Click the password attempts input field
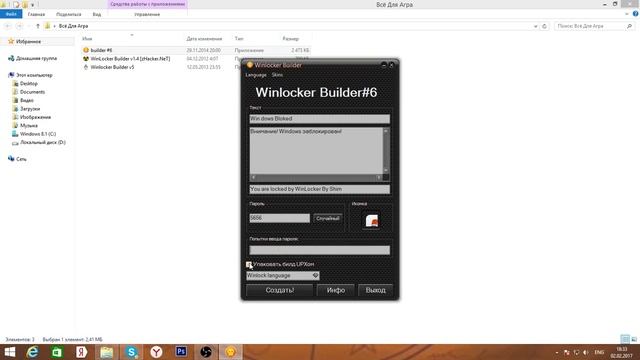This screenshot has width=640, height=360. pos(320,250)
